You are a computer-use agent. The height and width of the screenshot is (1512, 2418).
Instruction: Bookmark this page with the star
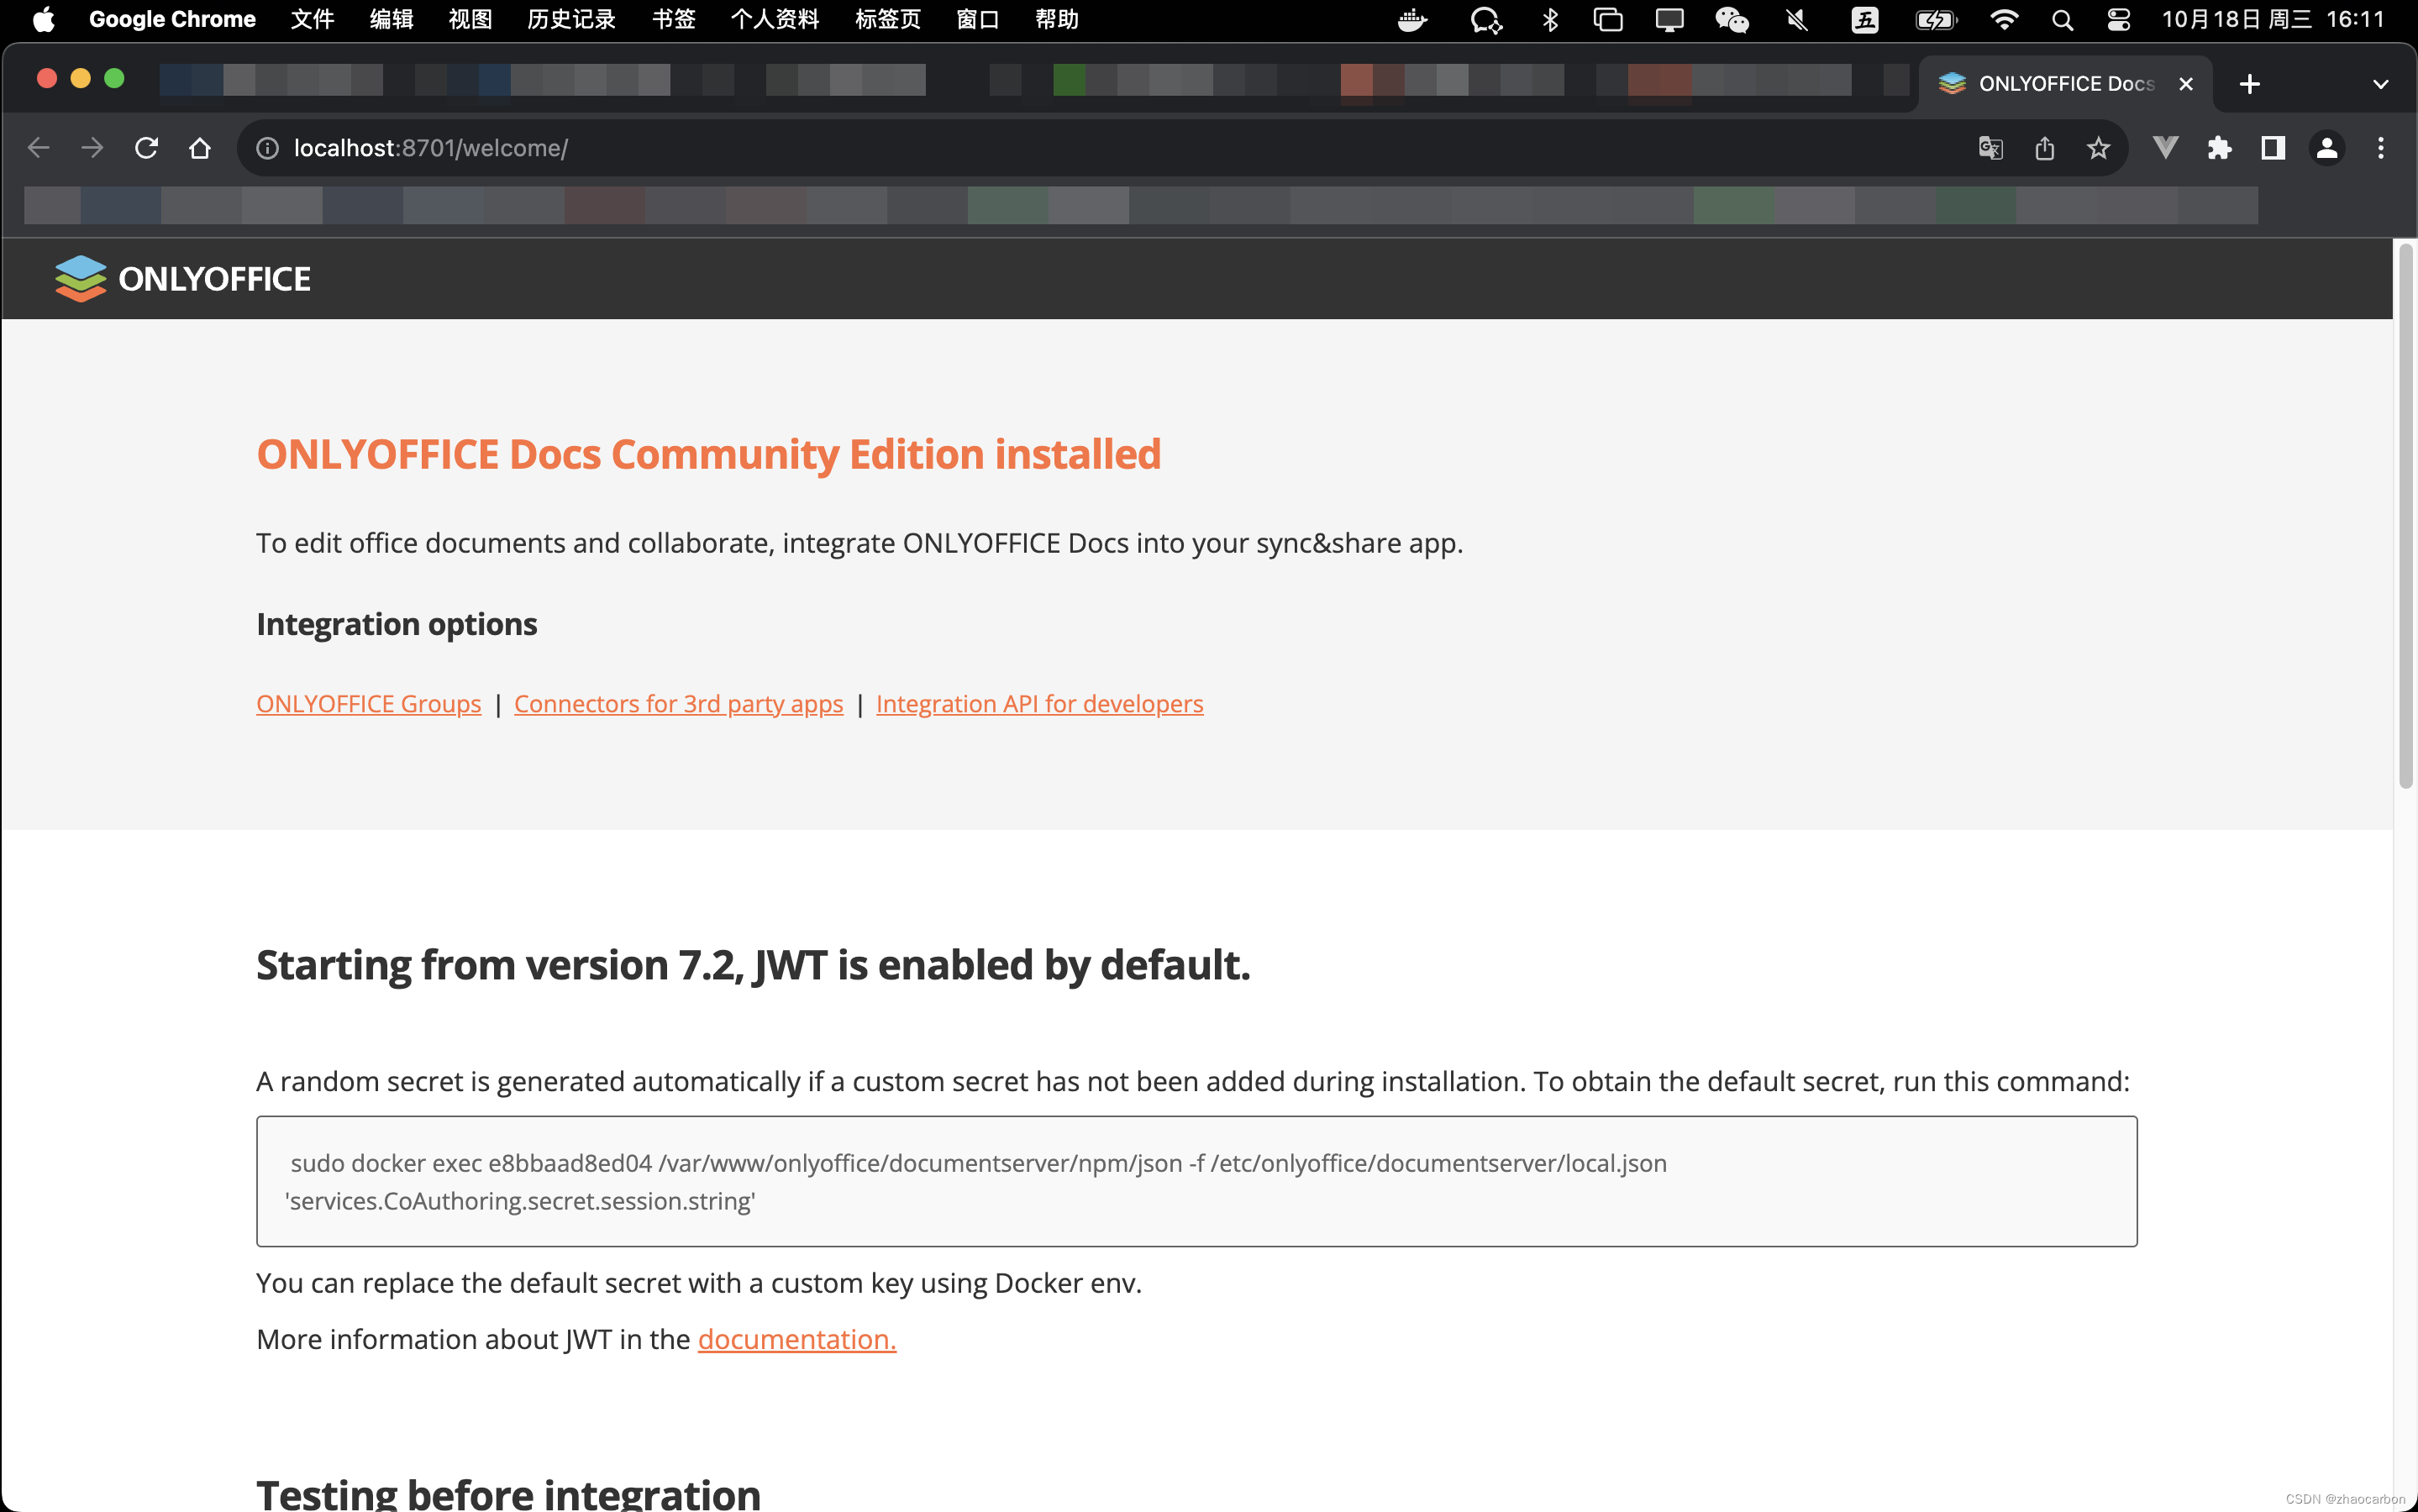click(2098, 148)
